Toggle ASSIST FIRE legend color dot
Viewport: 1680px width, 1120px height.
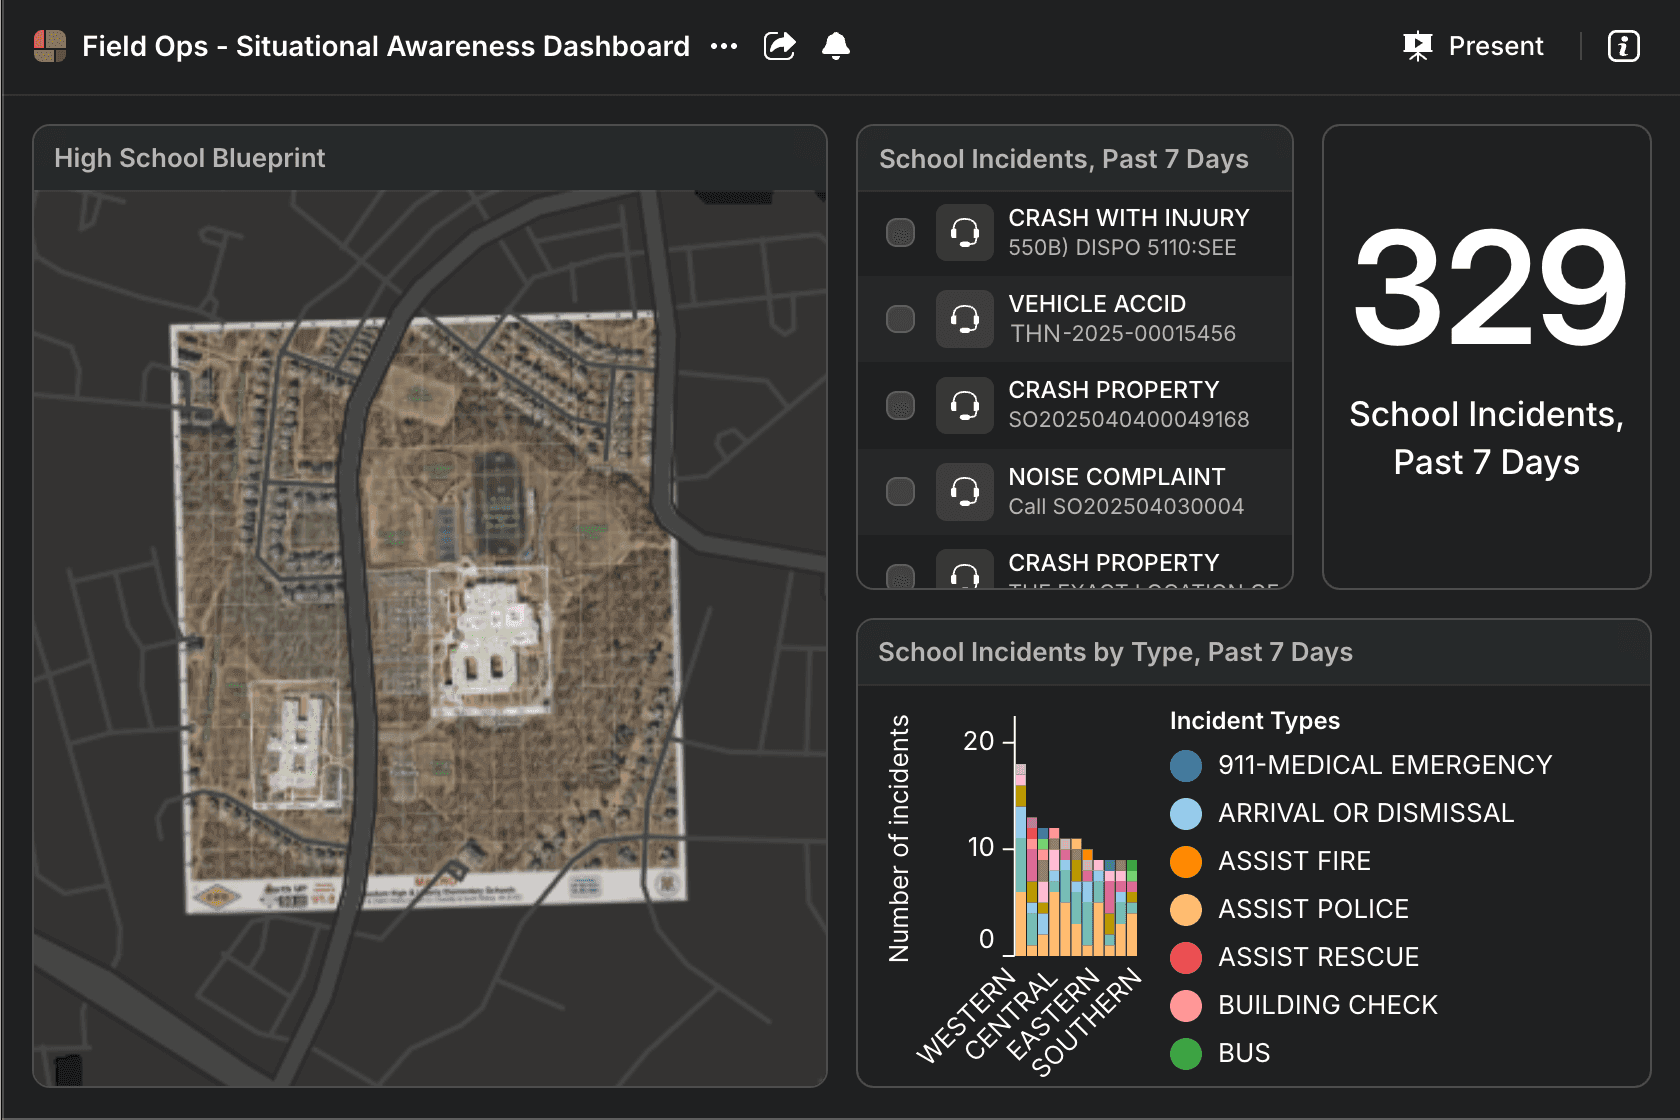click(1186, 862)
